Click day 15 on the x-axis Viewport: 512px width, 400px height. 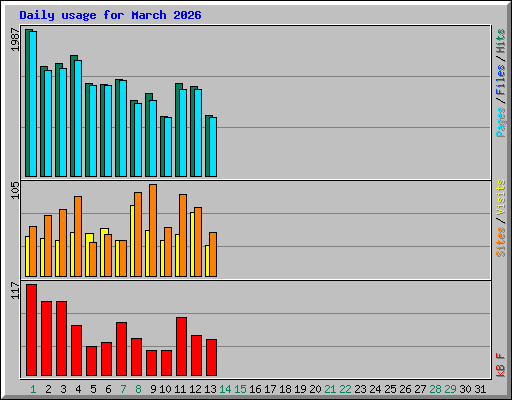click(240, 389)
